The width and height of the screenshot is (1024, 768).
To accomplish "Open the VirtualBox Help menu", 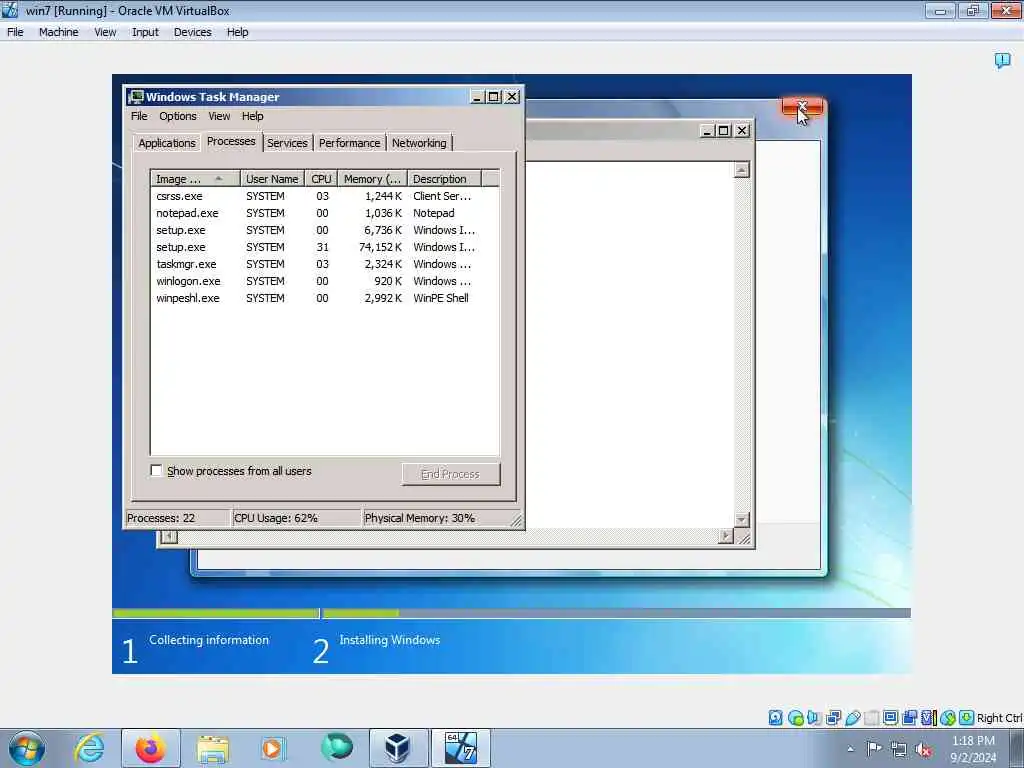I will click(238, 32).
